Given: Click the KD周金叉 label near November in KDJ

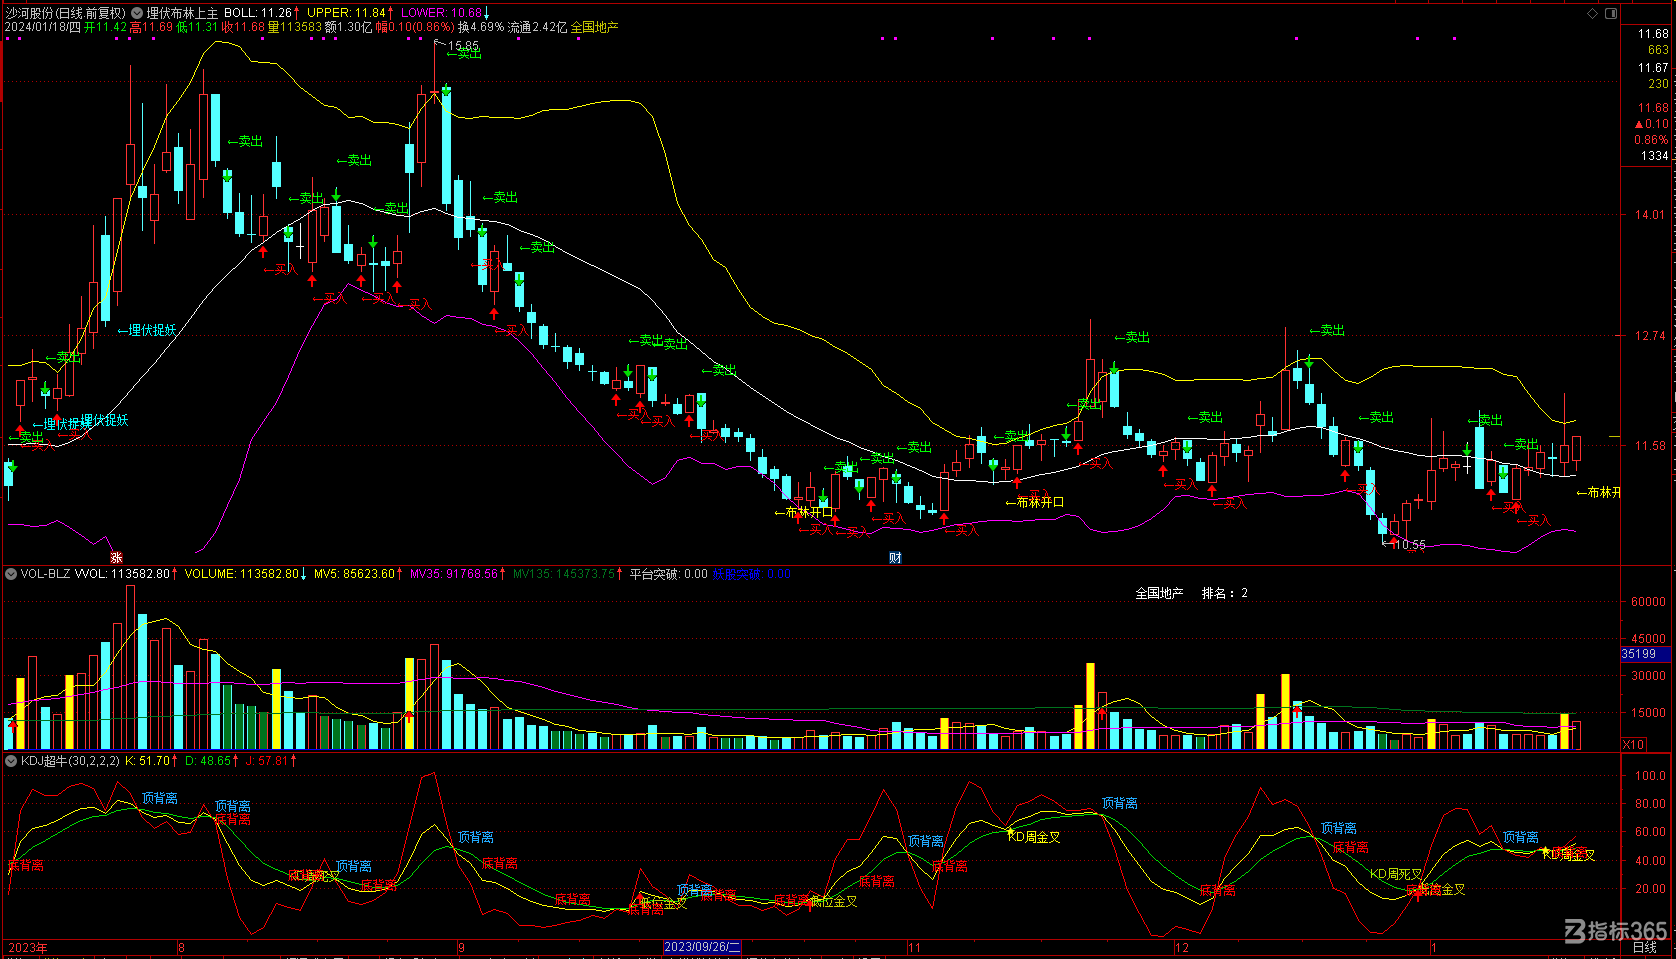Looking at the screenshot, I should [x=1034, y=837].
